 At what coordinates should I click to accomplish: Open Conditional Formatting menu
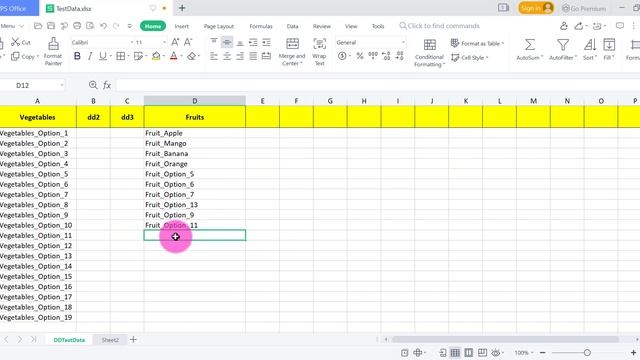[429, 53]
